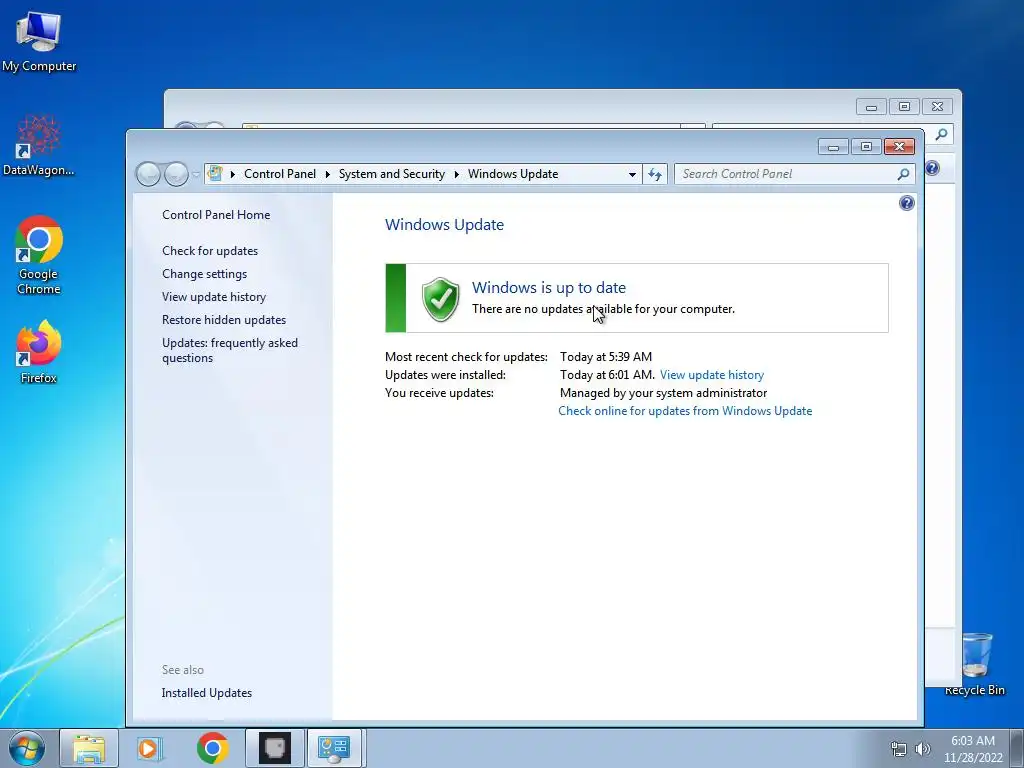Expand arrow after Control Panel breadcrumb
The image size is (1024, 768).
327,174
